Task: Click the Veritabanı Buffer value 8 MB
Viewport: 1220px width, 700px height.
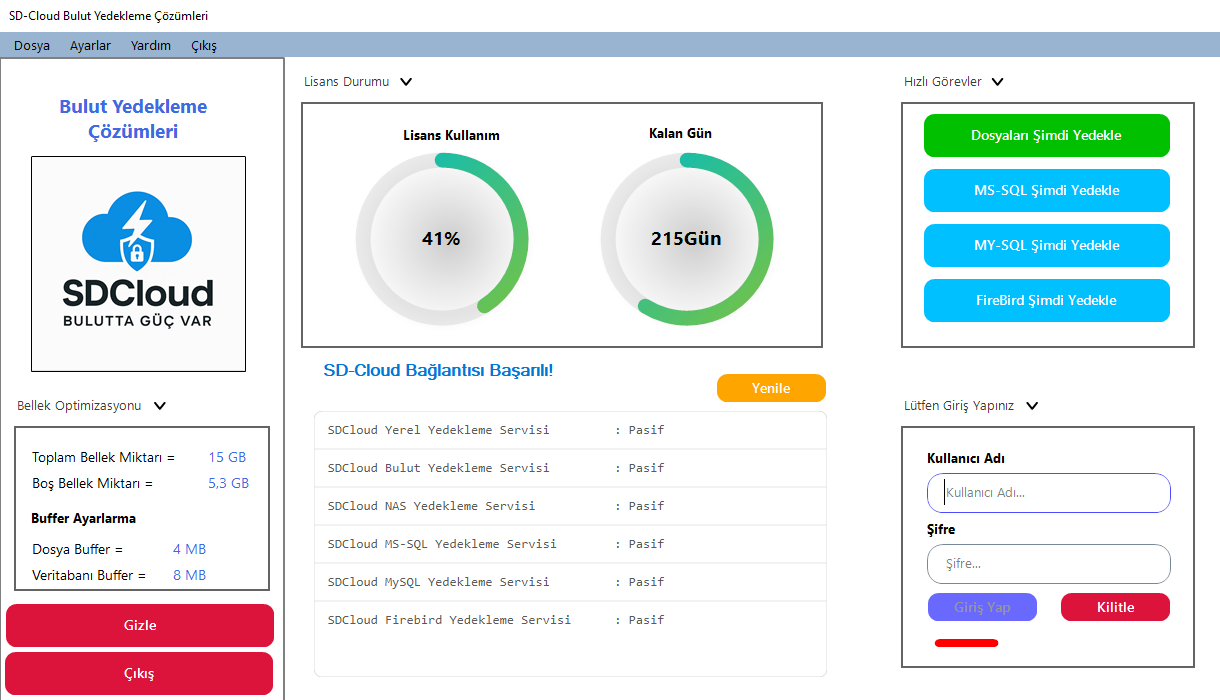Action: pos(189,576)
